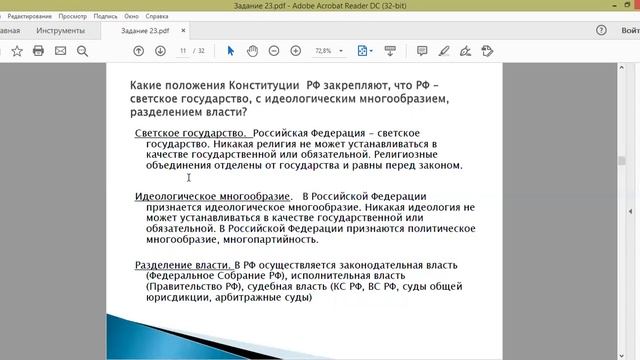640x360 pixels.
Task: Click the scrolling mode toolbar icon
Action: (x=390, y=51)
